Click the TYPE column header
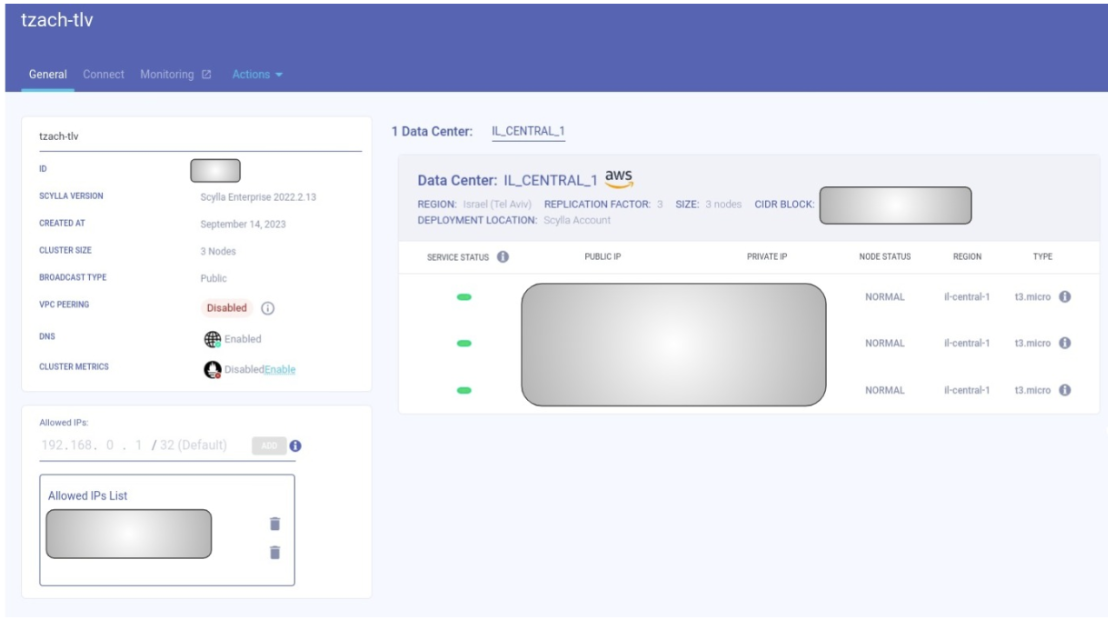Image resolution: width=1108 pixels, height=636 pixels. pos(1042,257)
